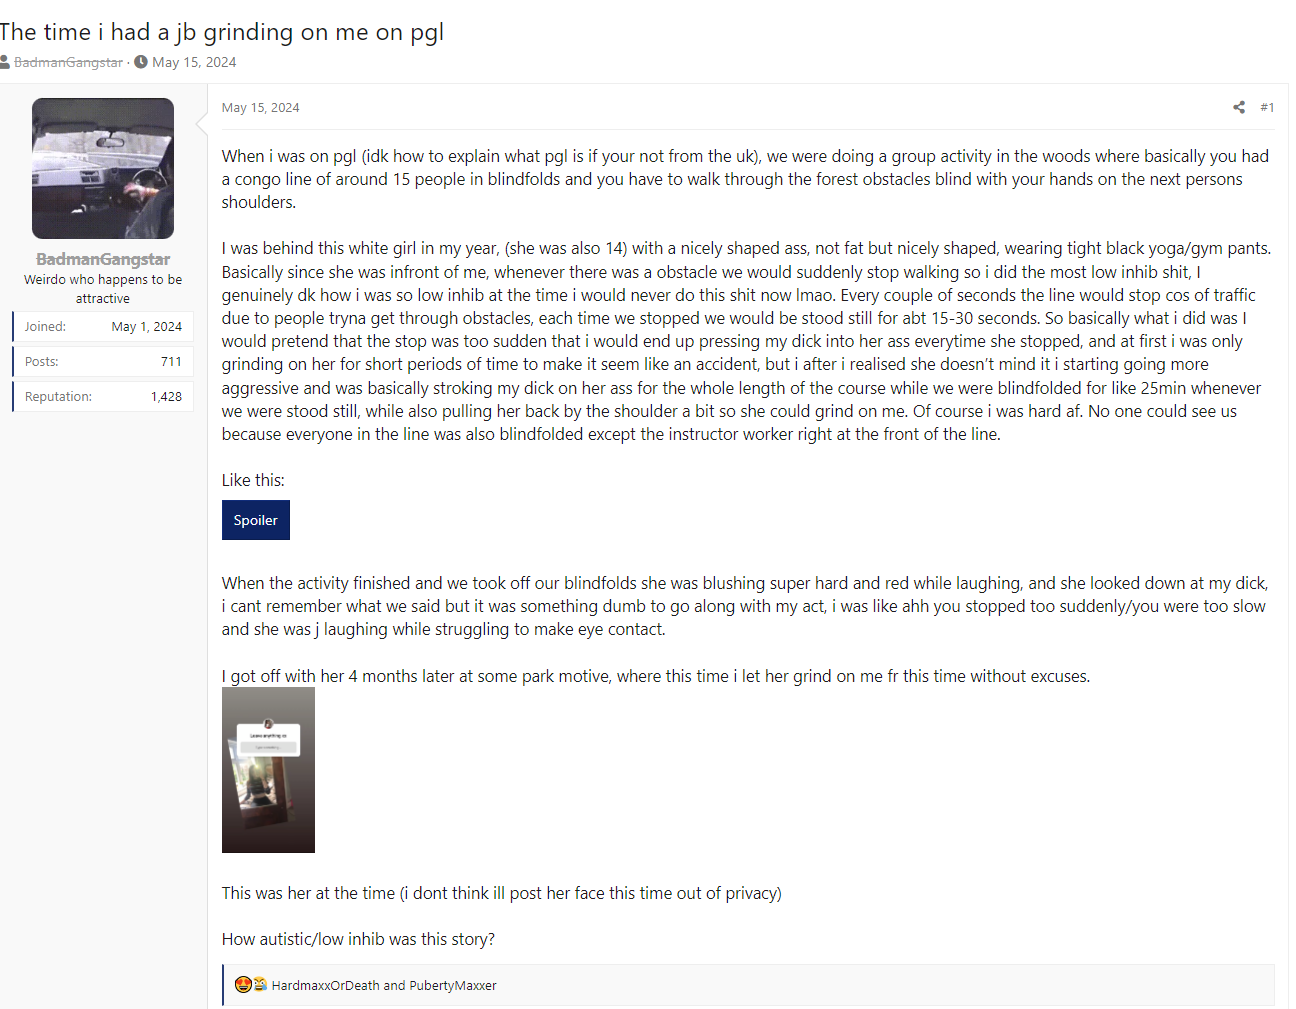The image size is (1296, 1009).
Task: Open BadmanGangstar profile name under avatar
Action: pyautogui.click(x=103, y=259)
